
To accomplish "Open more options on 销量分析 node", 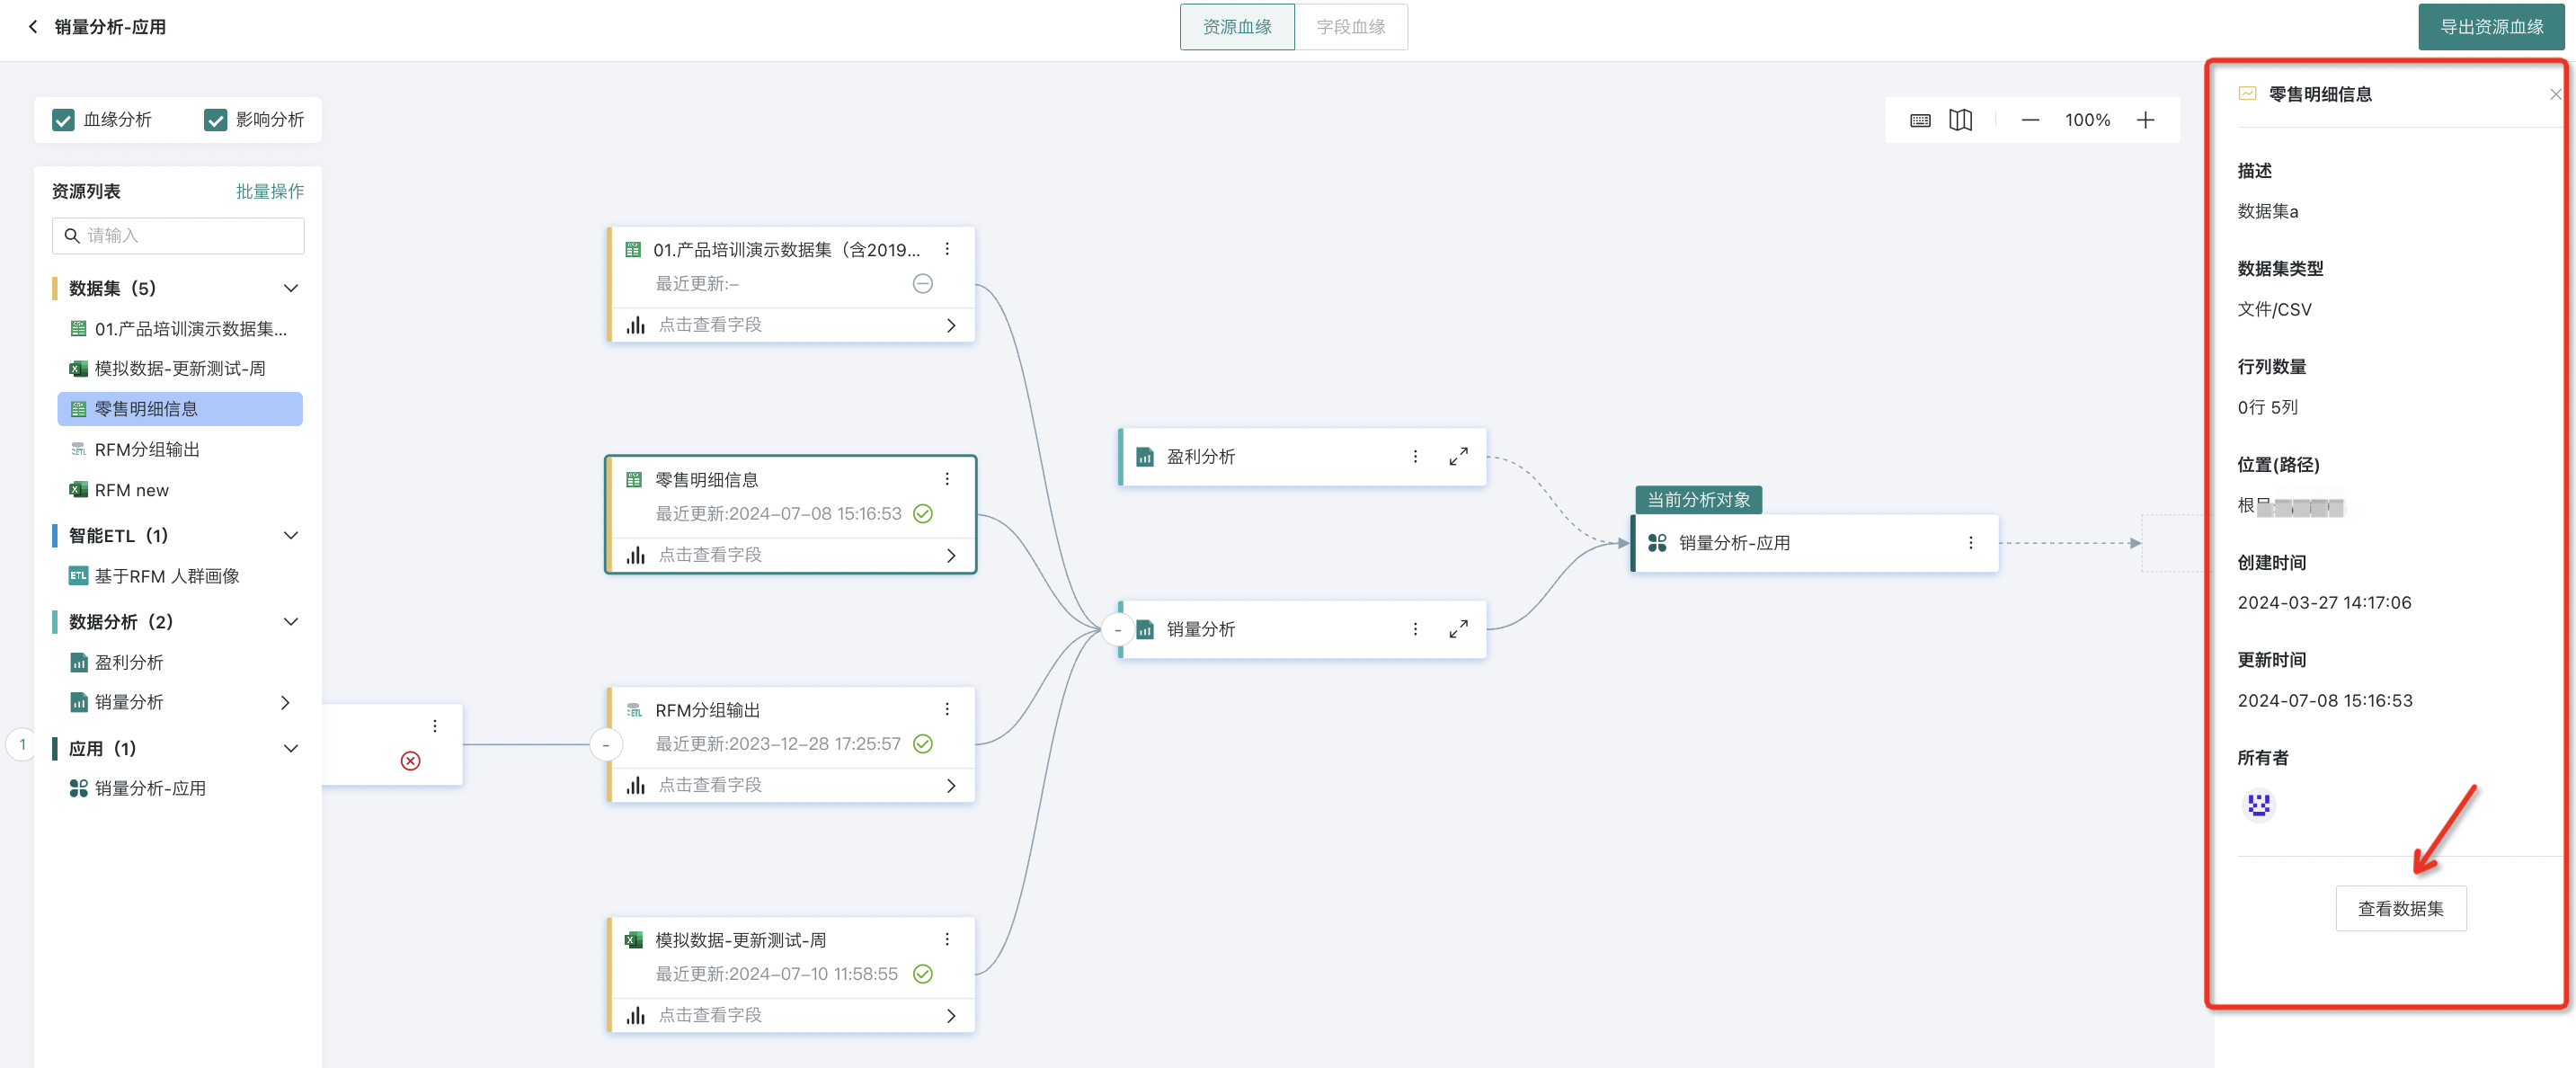I will click(x=1415, y=629).
